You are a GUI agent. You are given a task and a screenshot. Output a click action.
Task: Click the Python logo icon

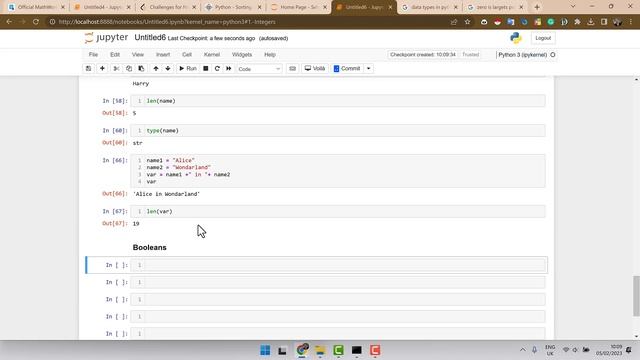pyautogui.click(x=516, y=38)
